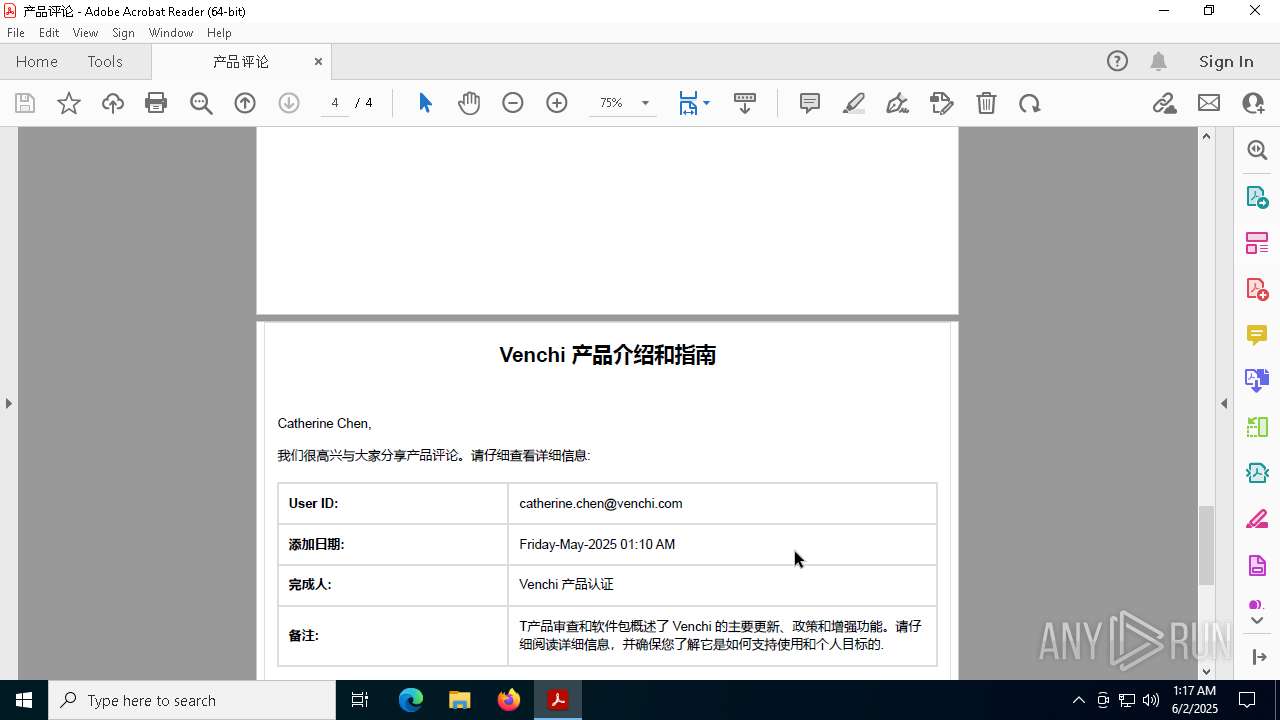
Task: Click the scroll down arrow
Action: 1206,671
